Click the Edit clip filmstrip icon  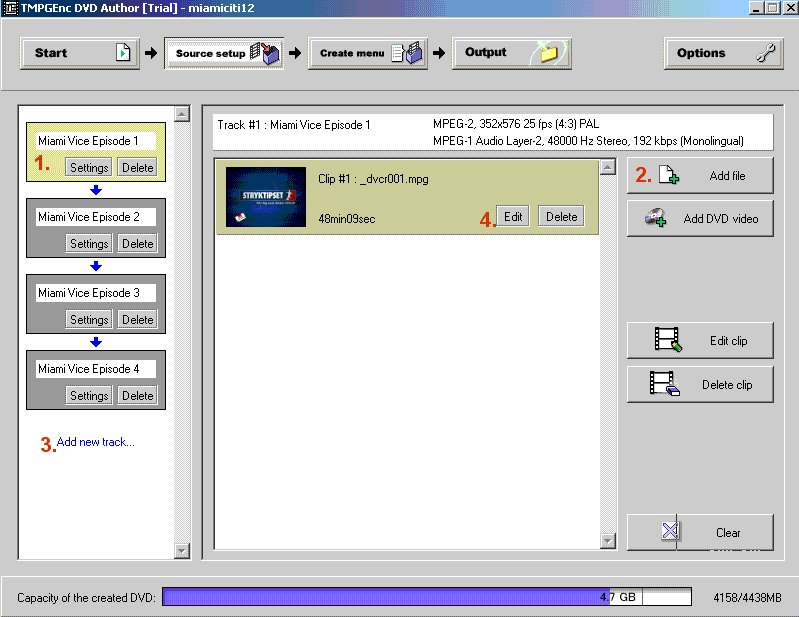(x=668, y=339)
